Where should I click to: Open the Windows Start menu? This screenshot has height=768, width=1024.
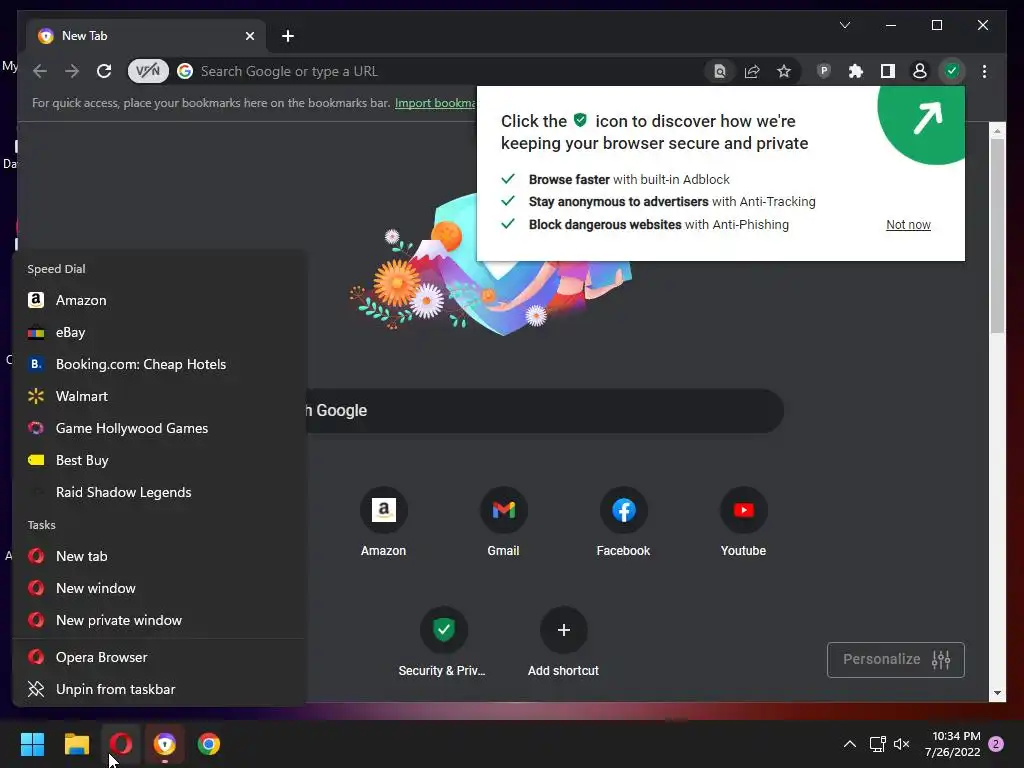tap(32, 744)
